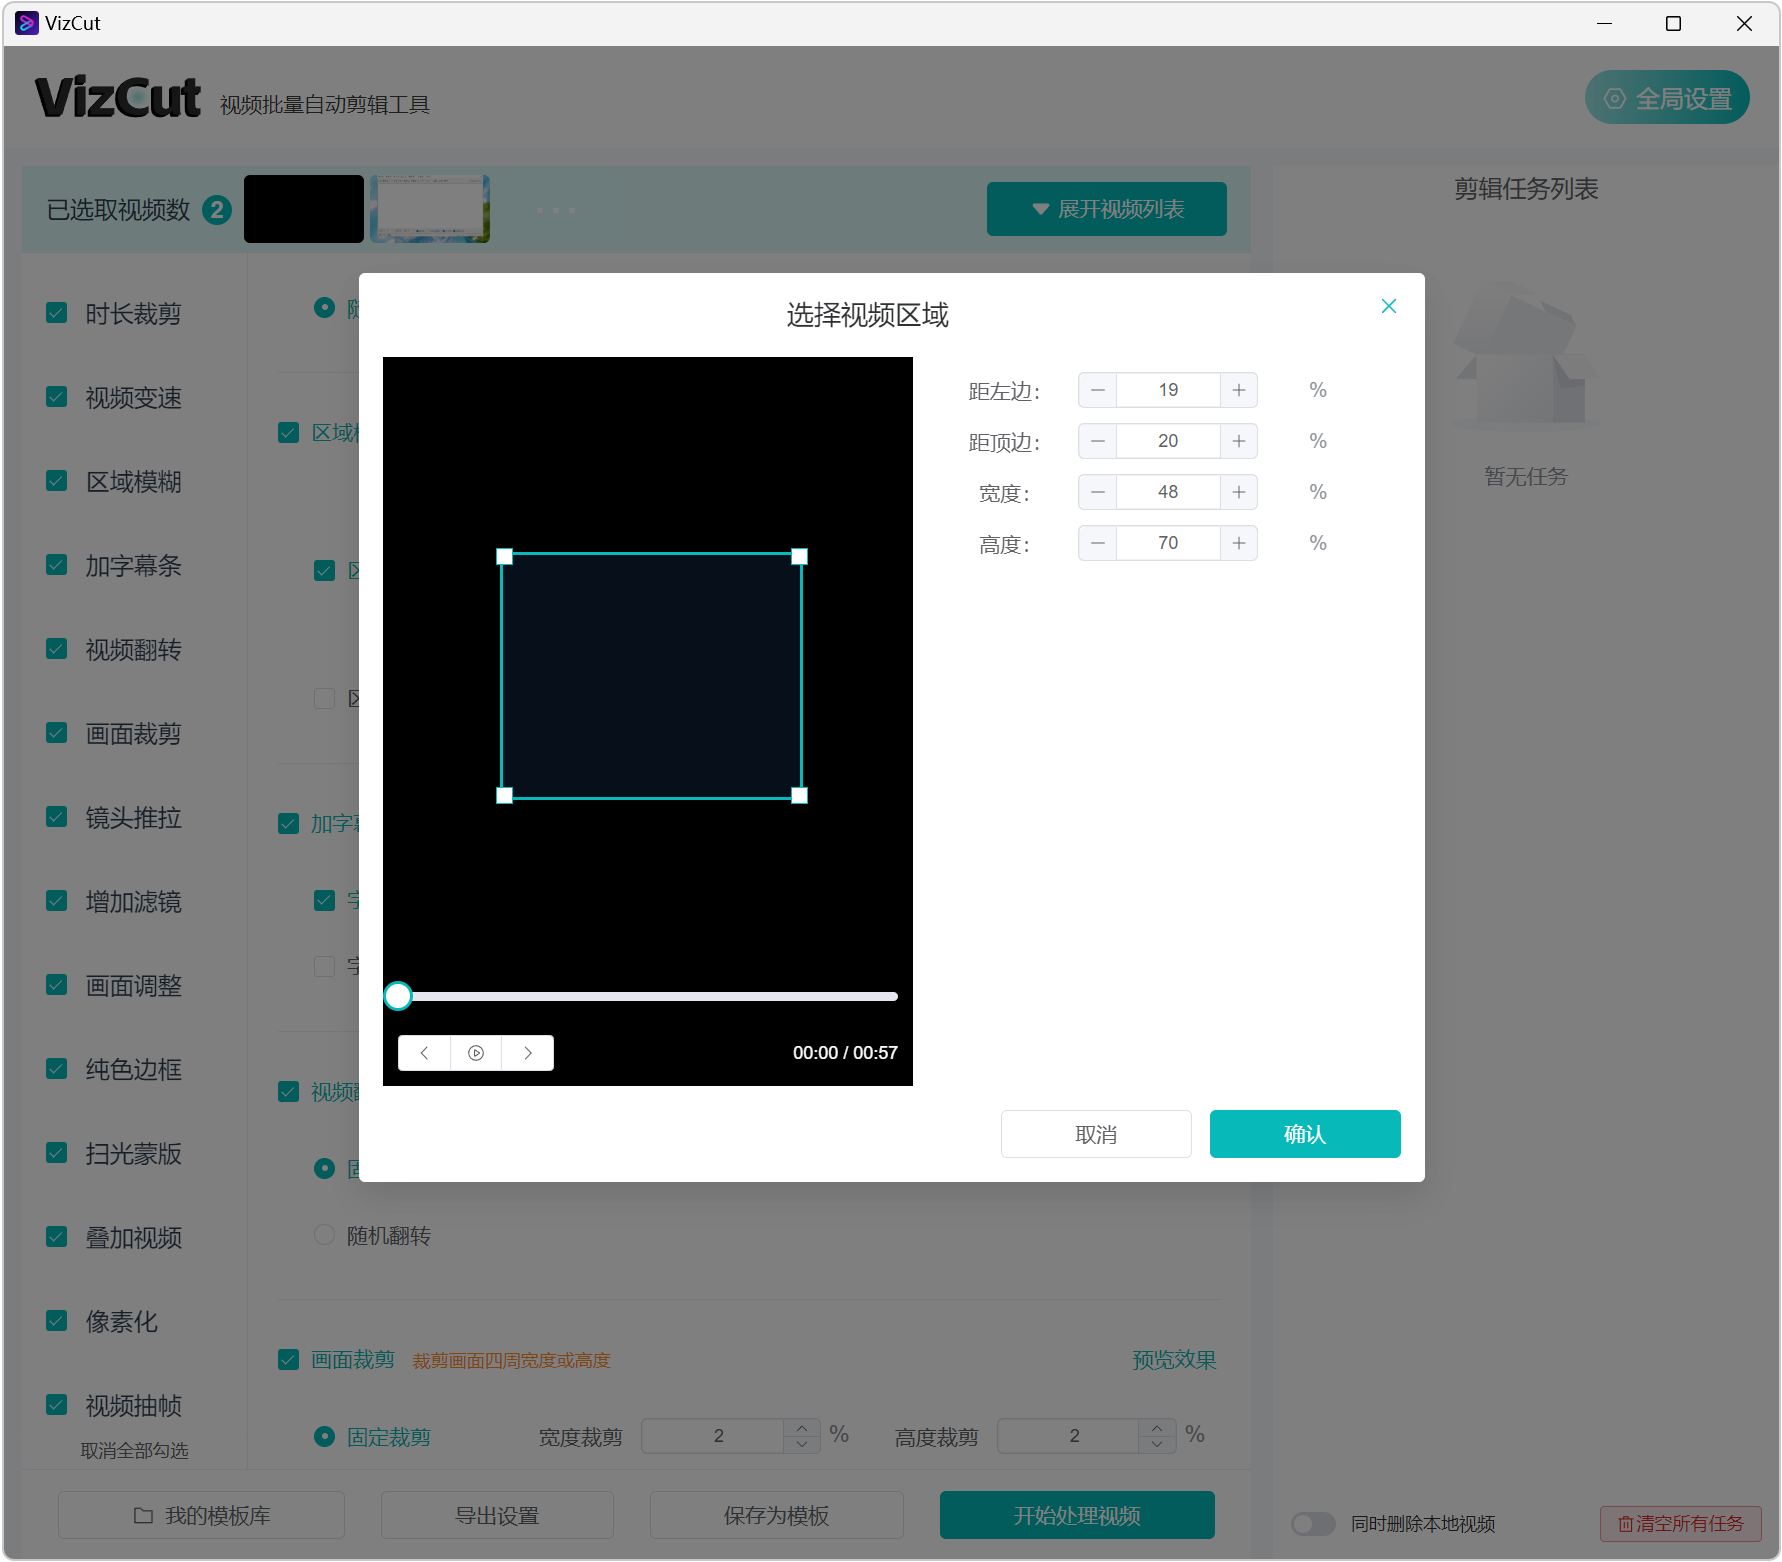
Task: Click the 宽度 input field showing 48
Action: (x=1168, y=492)
